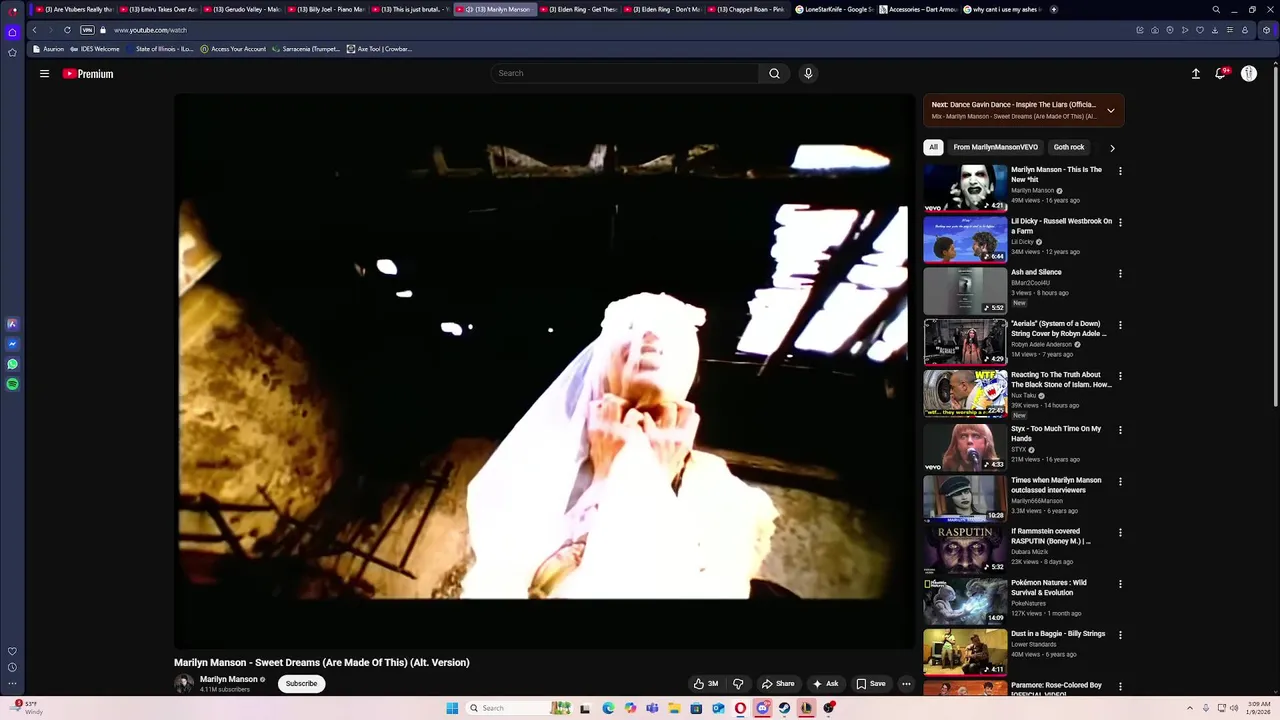The height and width of the screenshot is (720, 1280).
Task: Open Messenger in the Opera sidebar
Action: point(12,344)
